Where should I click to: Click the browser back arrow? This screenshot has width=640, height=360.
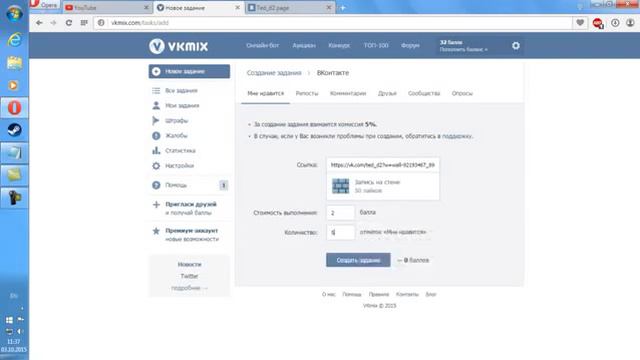coord(39,23)
